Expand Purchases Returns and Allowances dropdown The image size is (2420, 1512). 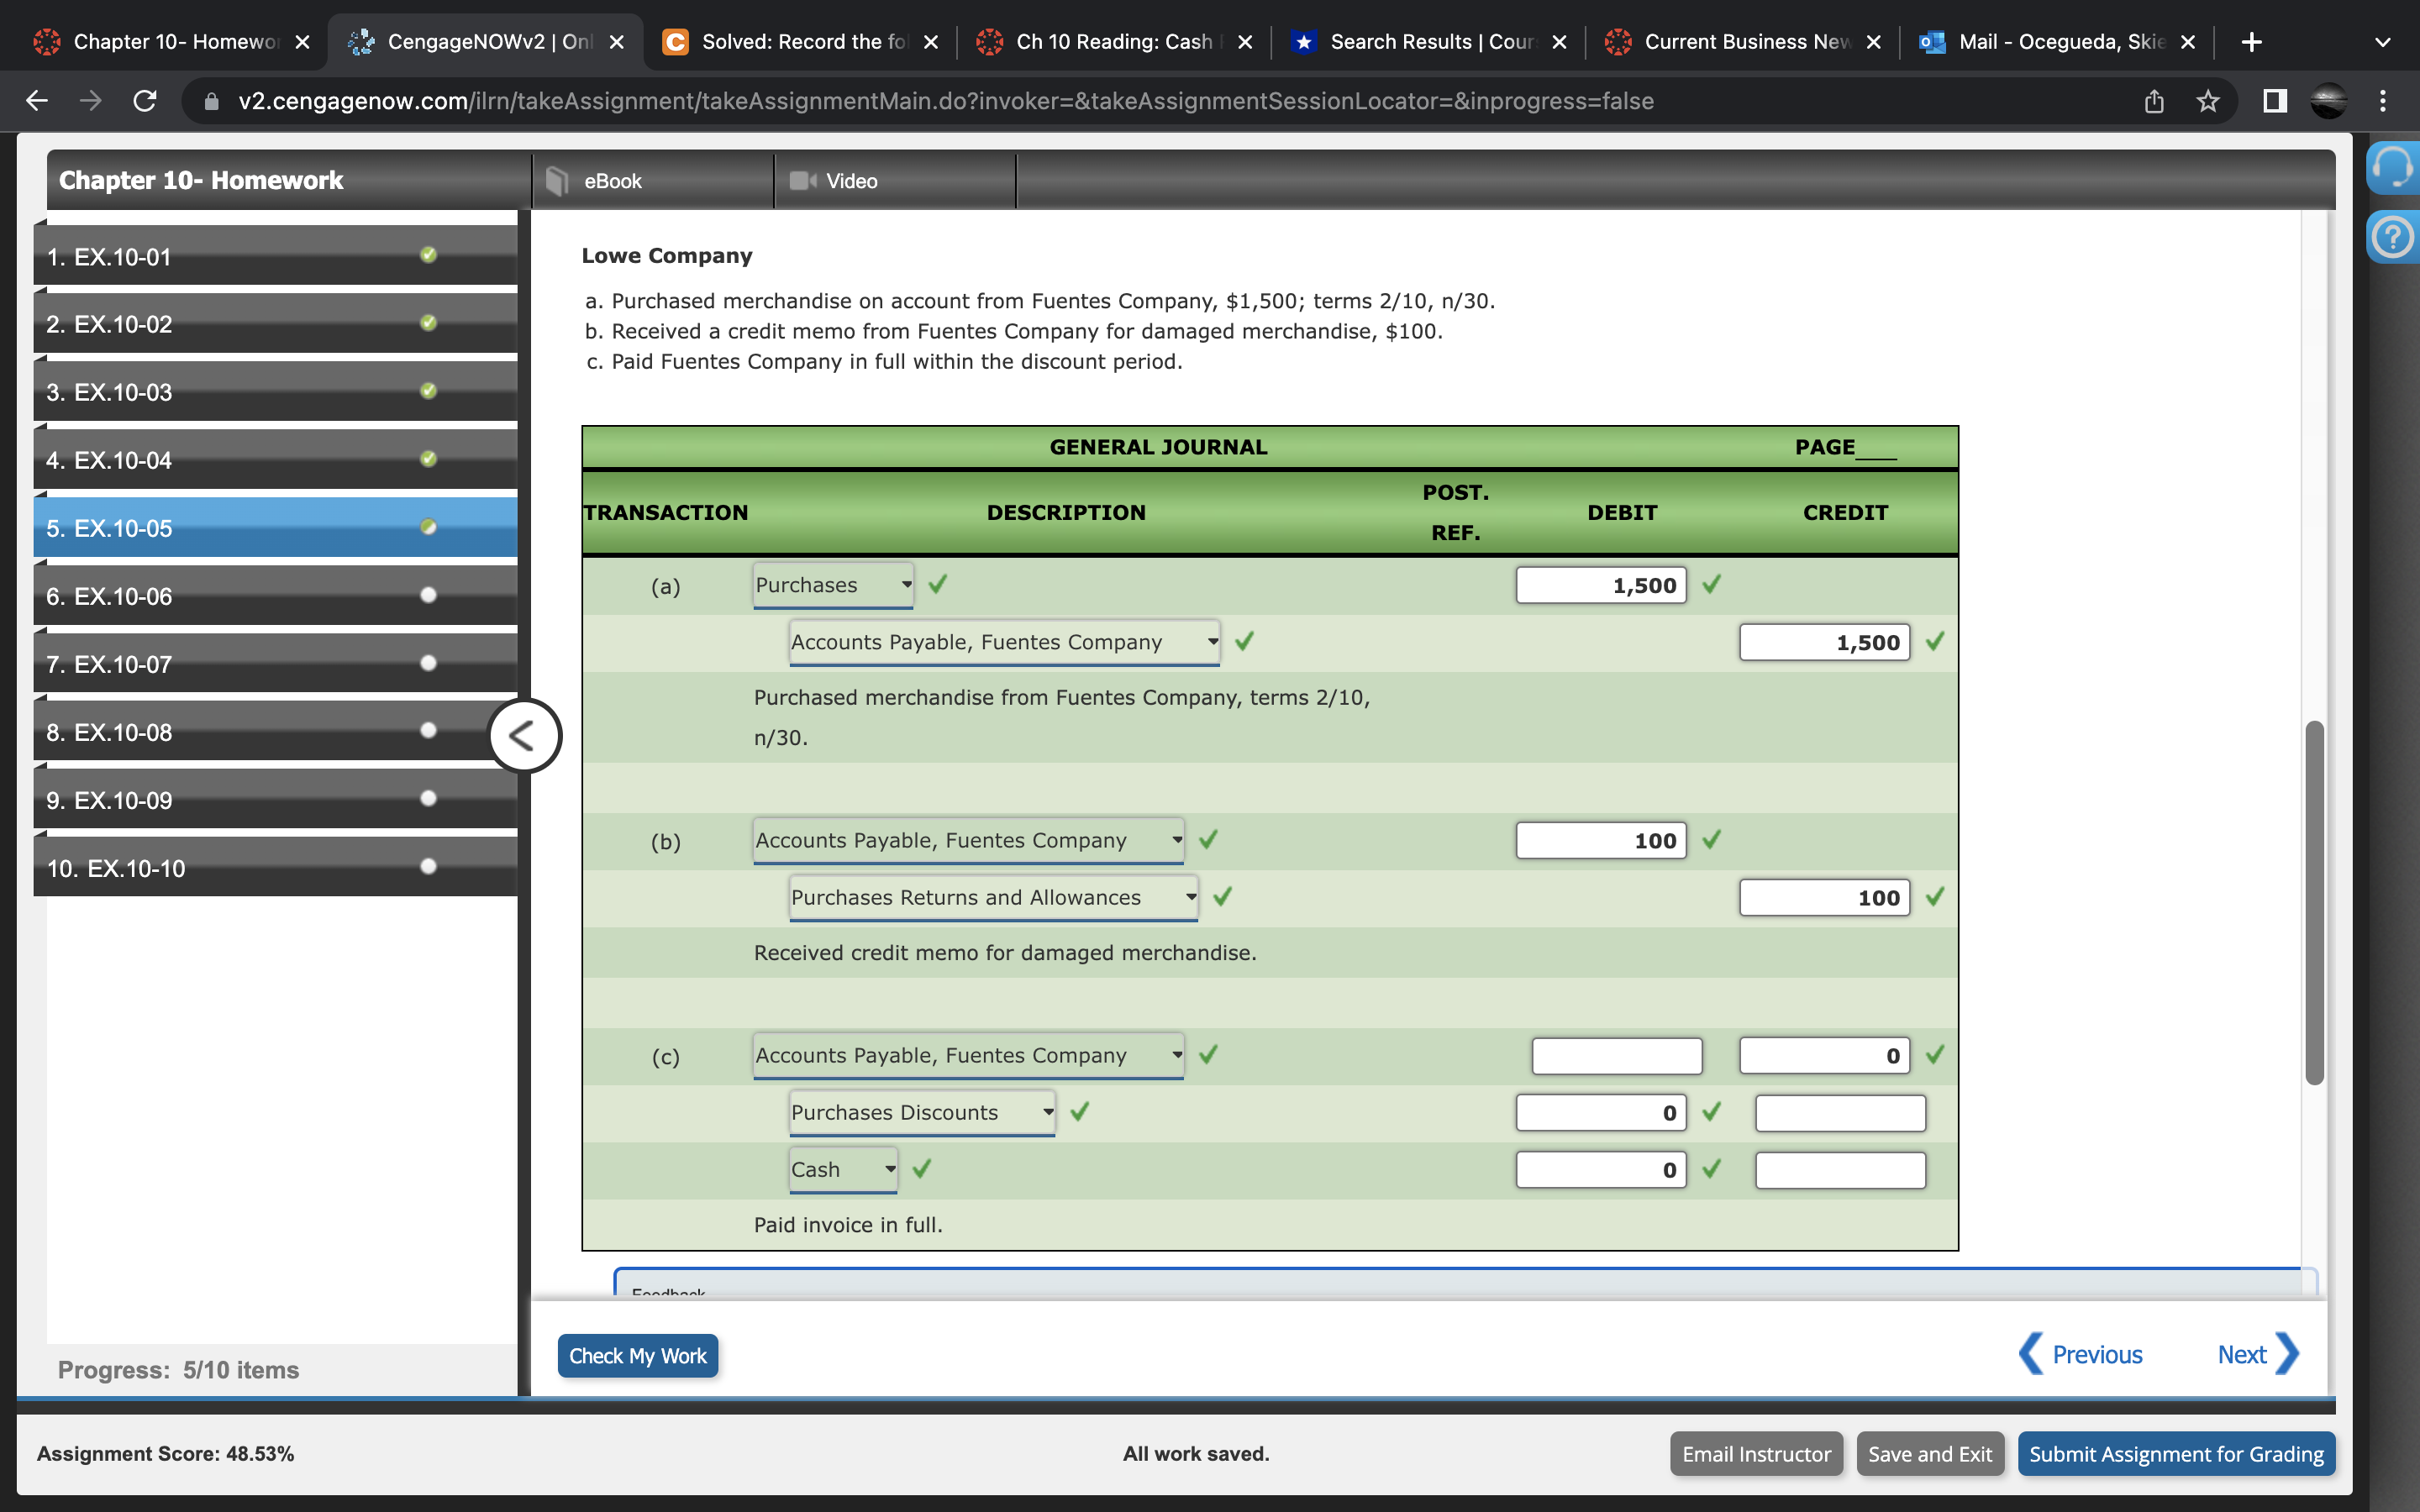point(993,898)
